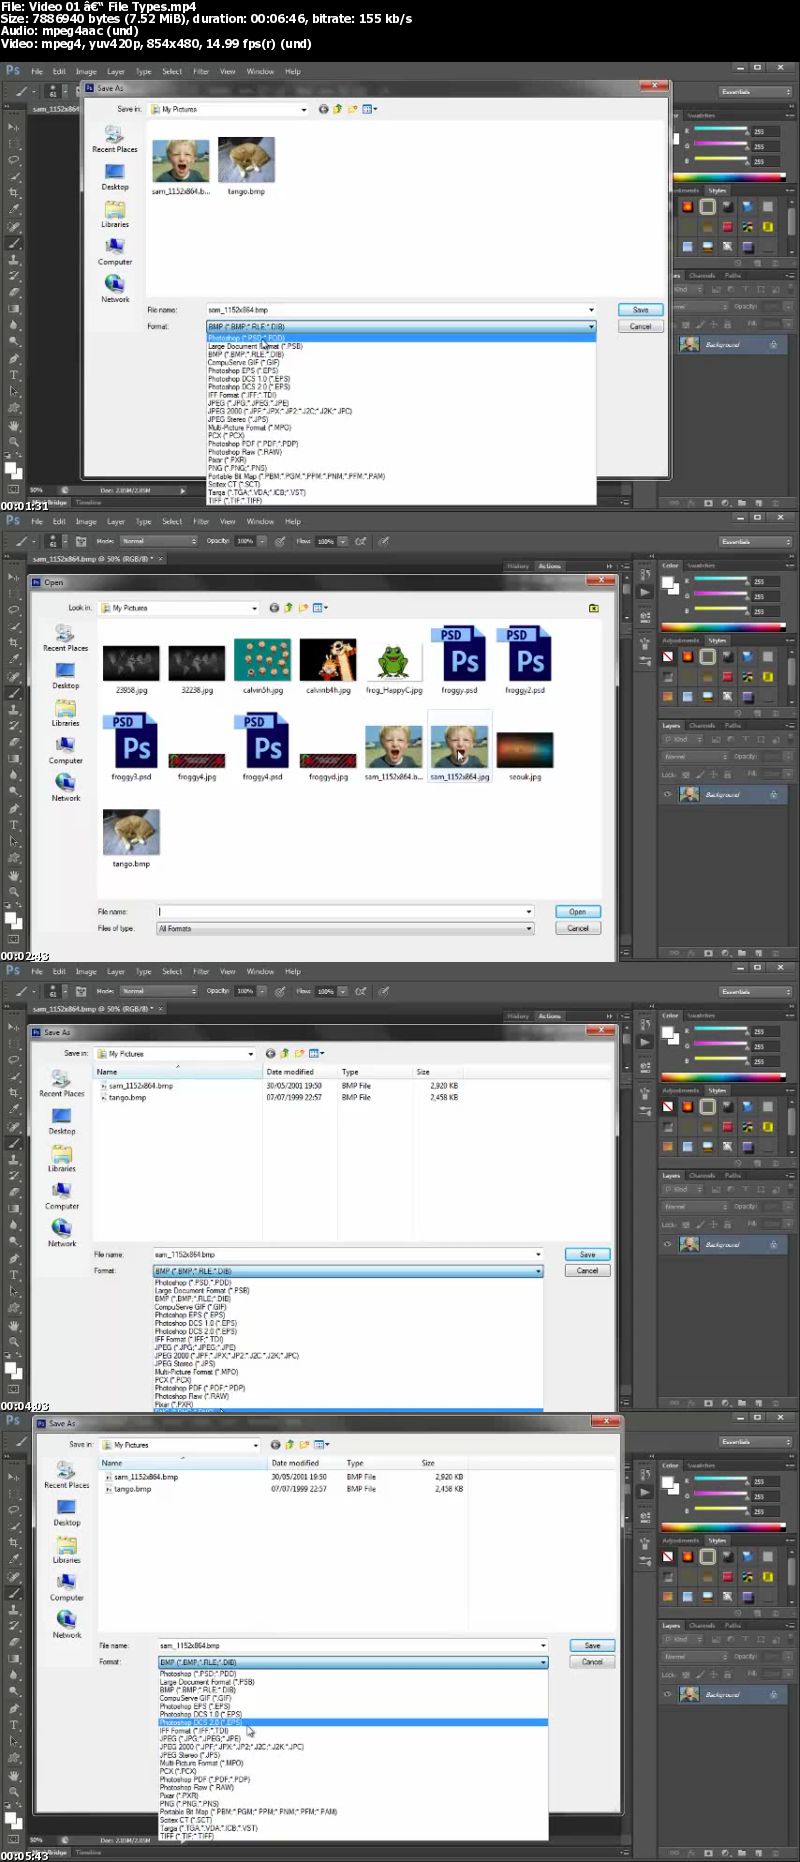This screenshot has width=800, height=1862.
Task: Click Save button in the 00:05:43 frame
Action: pos(593,1645)
